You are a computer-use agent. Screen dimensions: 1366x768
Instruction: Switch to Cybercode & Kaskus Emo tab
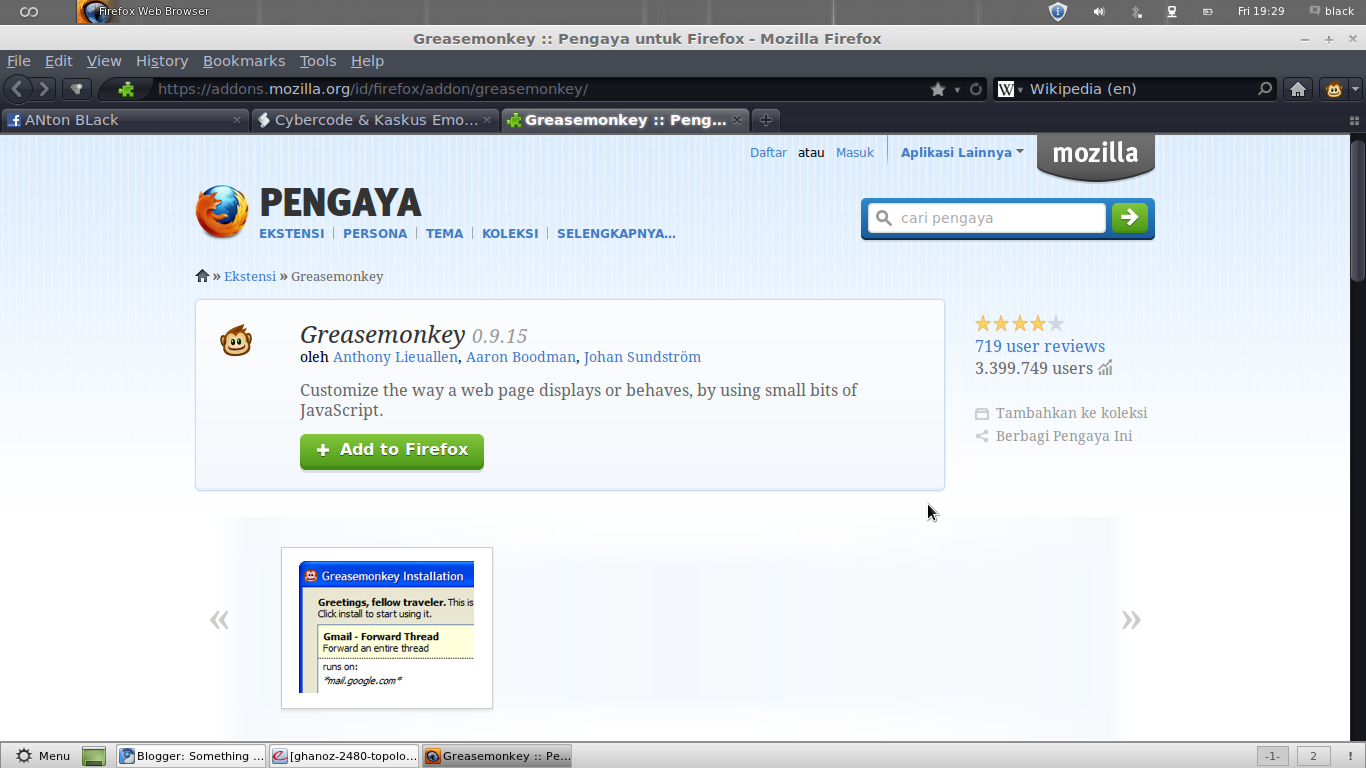pyautogui.click(x=375, y=120)
